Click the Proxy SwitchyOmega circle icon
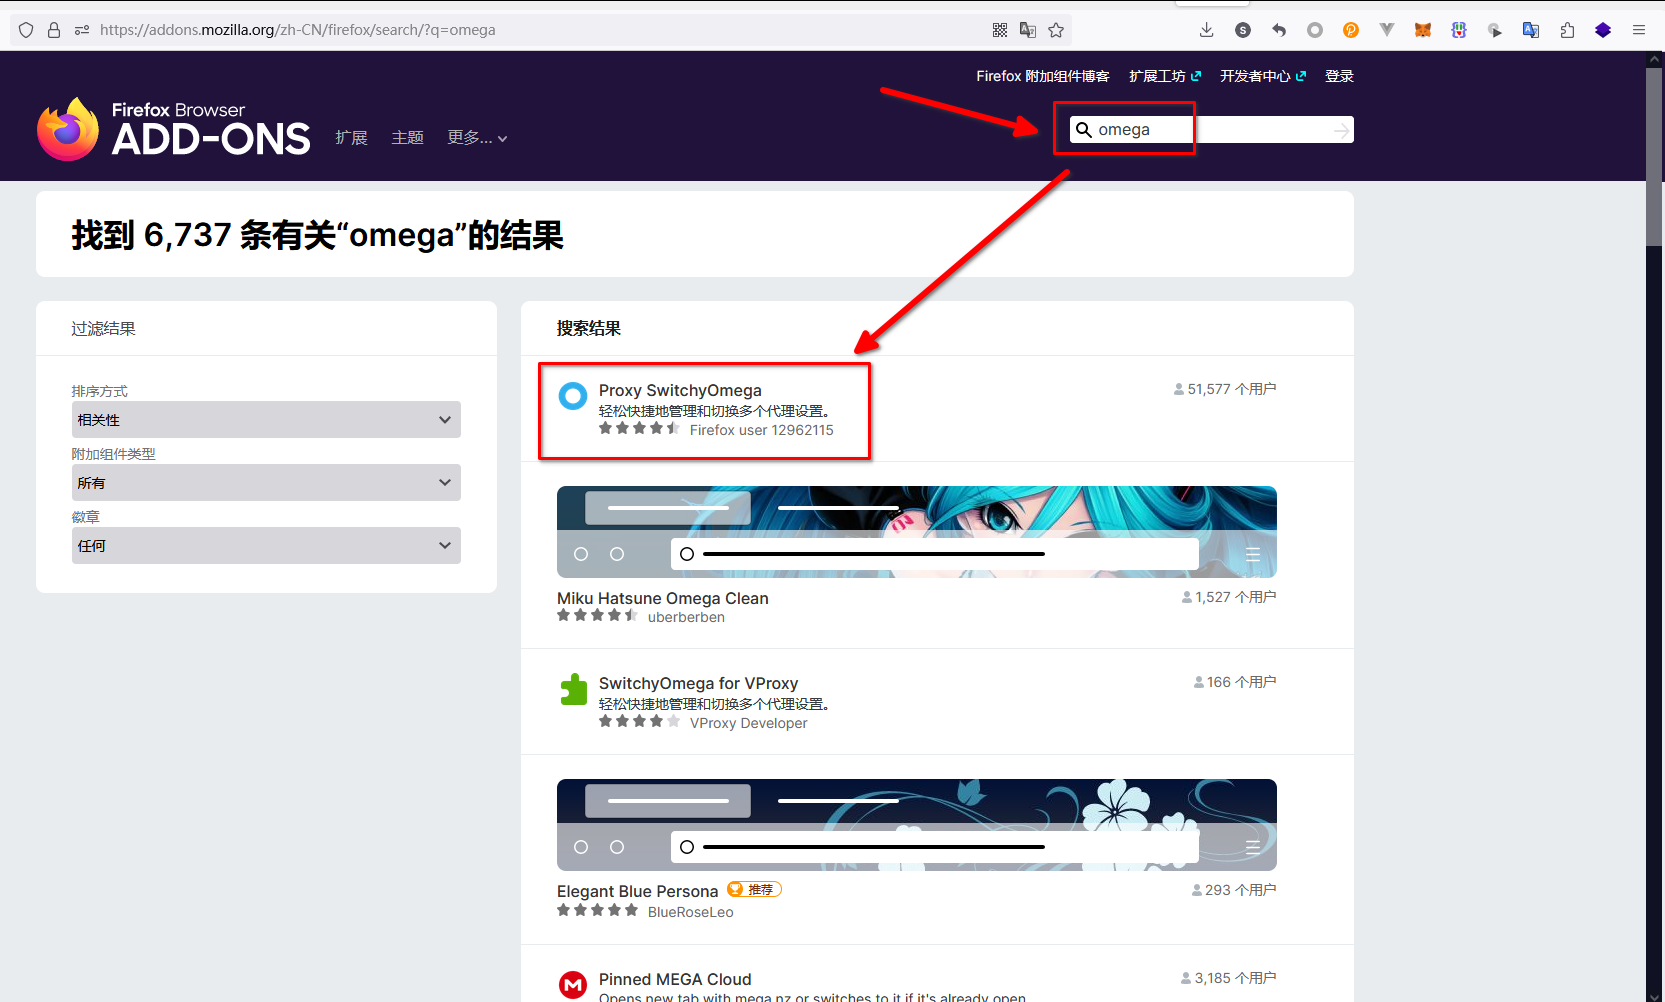Image resolution: width=1665 pixels, height=1002 pixels. 573,396
